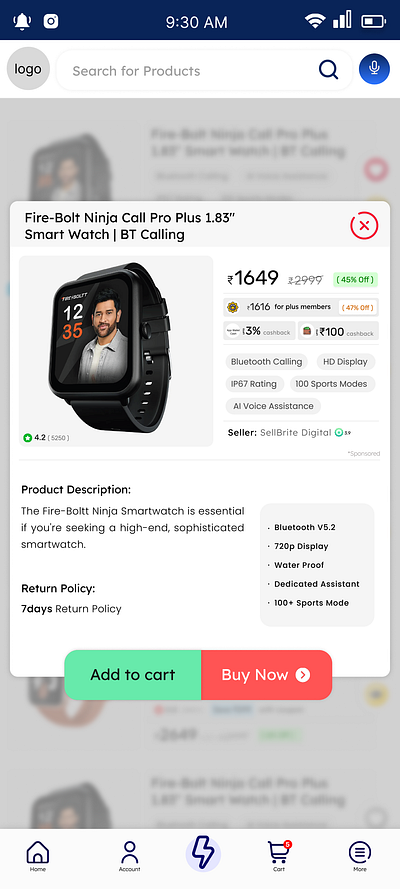Screen dimensions: 400x889
Task: Tap the notification bell in status bar
Action: pos(22,21)
